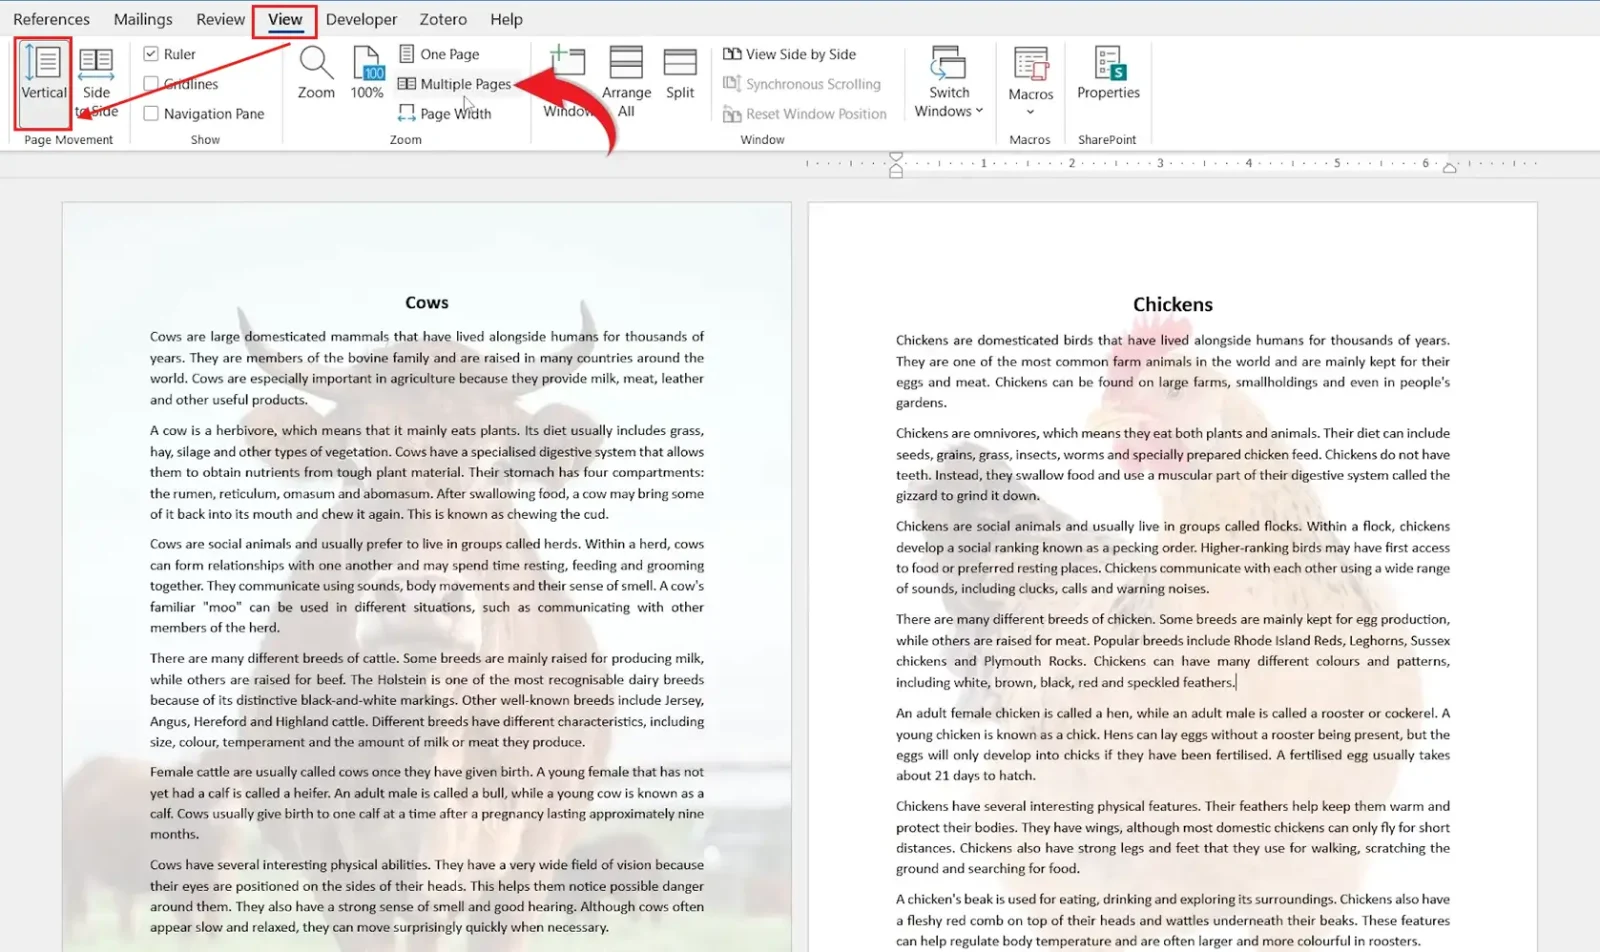Open the Help tab
Screen dimensions: 1600x952
[x=506, y=19]
